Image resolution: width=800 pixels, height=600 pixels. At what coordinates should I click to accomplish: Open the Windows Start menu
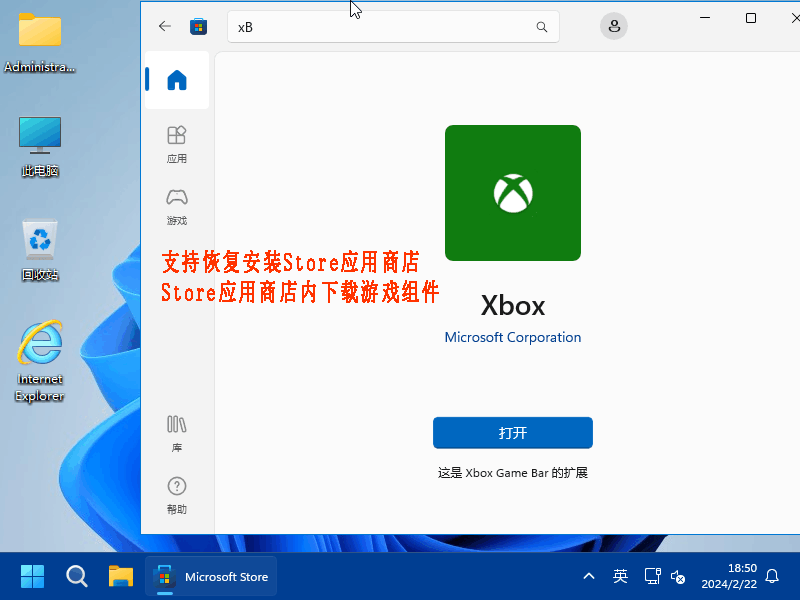point(33,577)
